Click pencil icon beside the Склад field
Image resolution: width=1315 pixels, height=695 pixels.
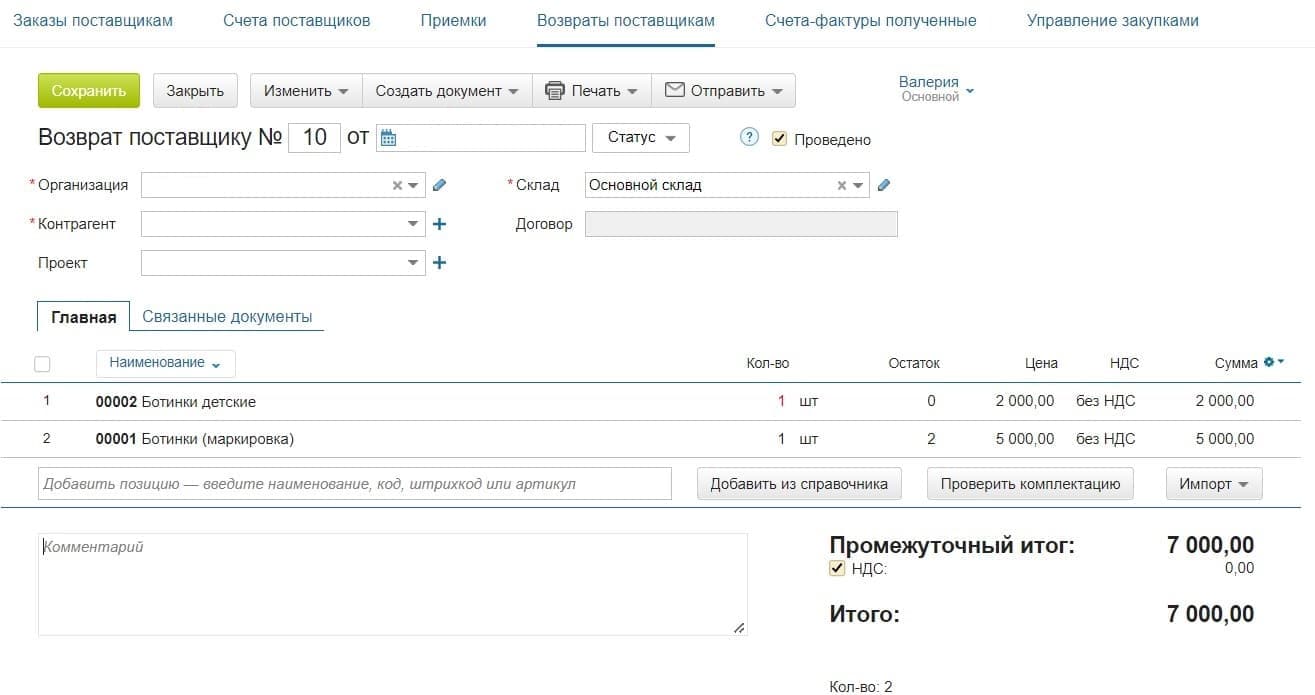(x=883, y=185)
